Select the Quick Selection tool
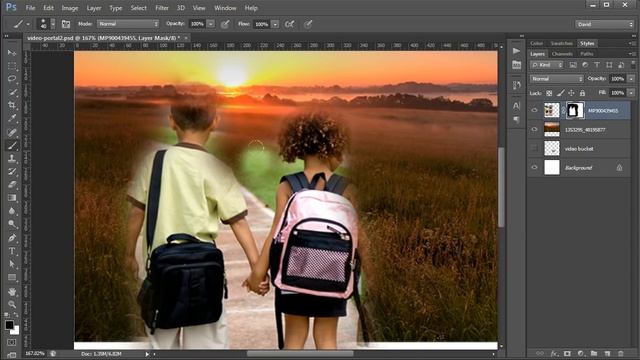Viewport: 640px width, 360px height. pyautogui.click(x=12, y=92)
